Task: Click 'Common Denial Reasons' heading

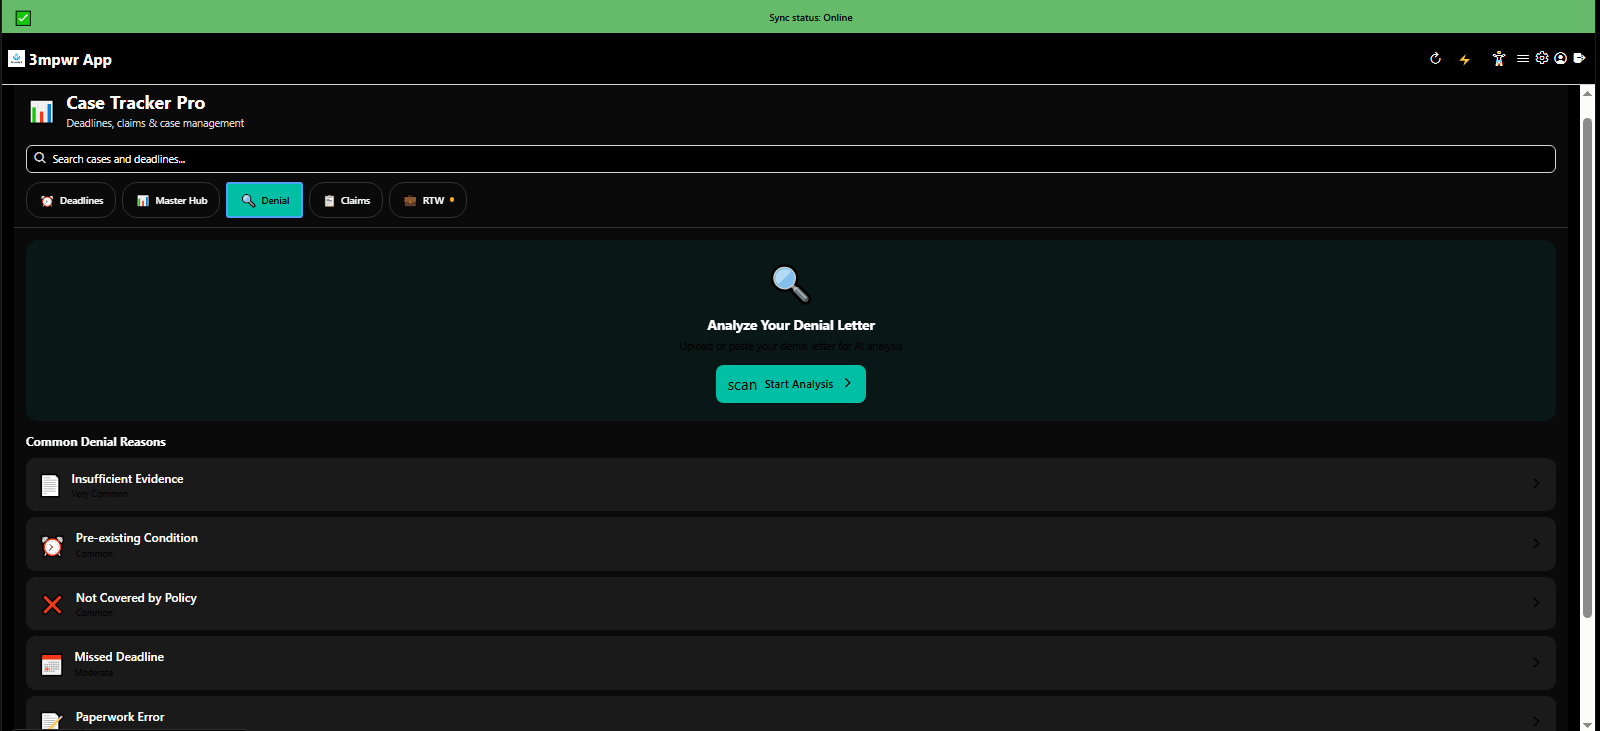Action: (96, 442)
